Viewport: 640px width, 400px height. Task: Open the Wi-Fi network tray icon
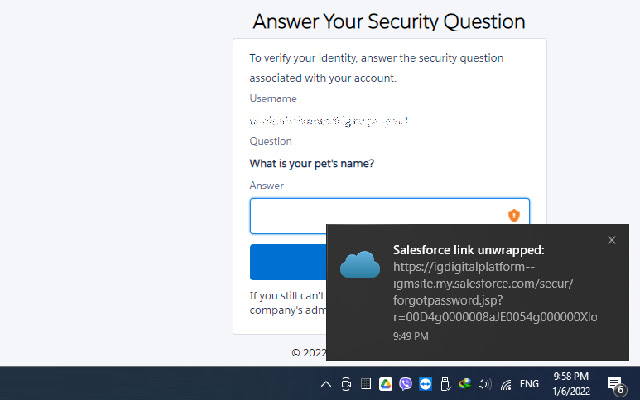506,384
